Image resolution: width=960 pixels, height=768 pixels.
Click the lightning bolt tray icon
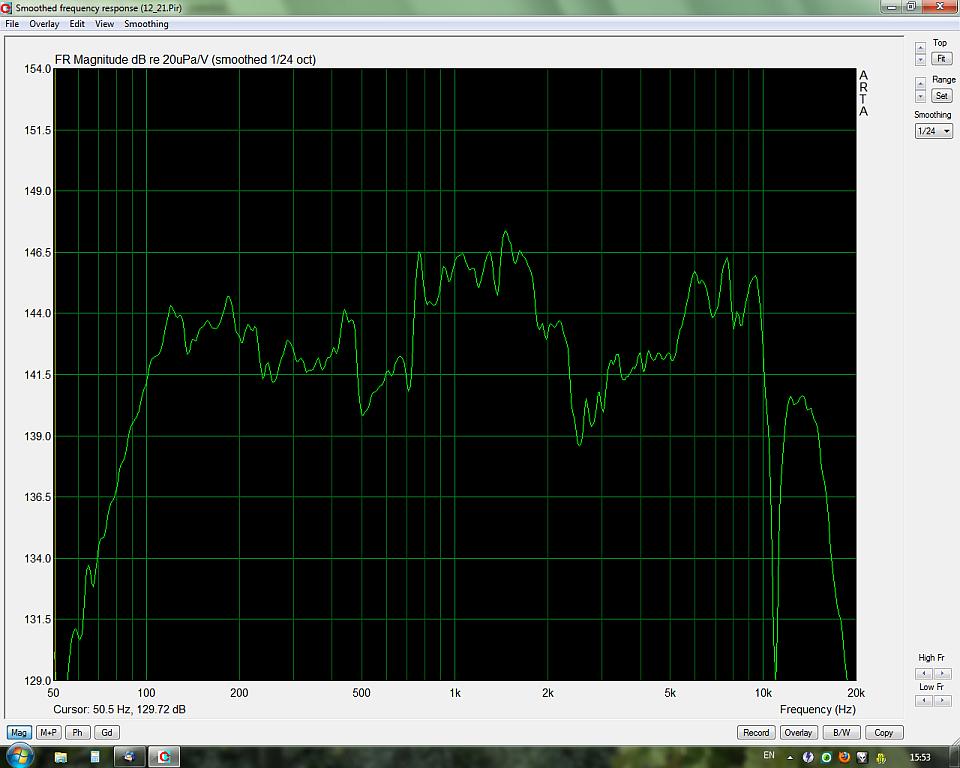tap(808, 758)
